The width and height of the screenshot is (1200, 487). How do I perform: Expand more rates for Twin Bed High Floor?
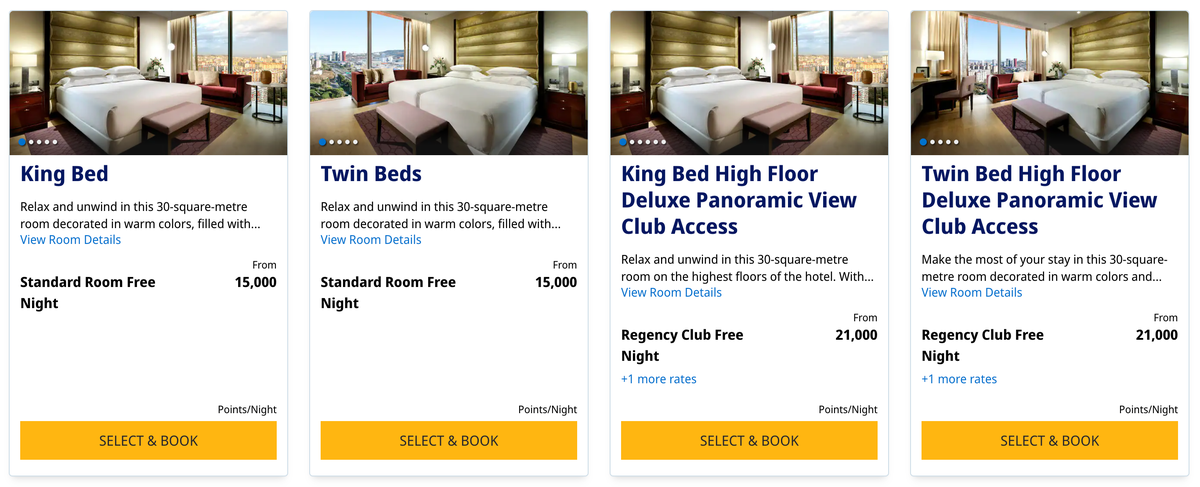tap(959, 380)
